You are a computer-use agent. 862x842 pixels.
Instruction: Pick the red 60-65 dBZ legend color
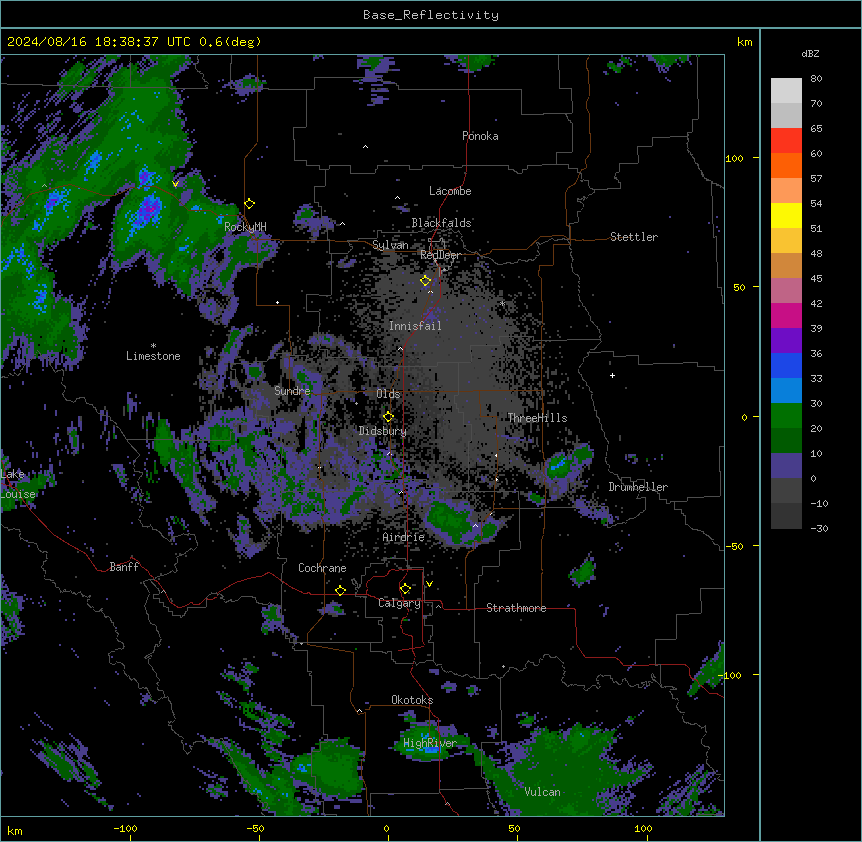(x=786, y=141)
